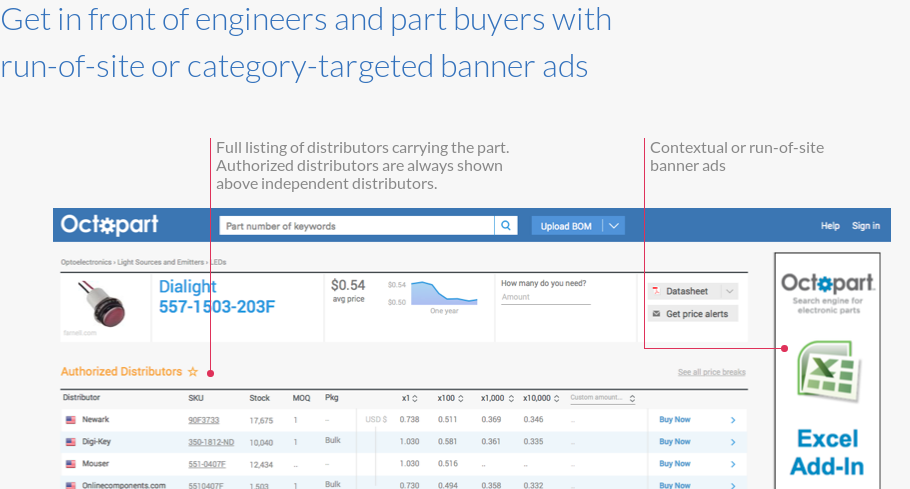Sort by the x1 price column
The width and height of the screenshot is (910, 489).
(x=410, y=398)
